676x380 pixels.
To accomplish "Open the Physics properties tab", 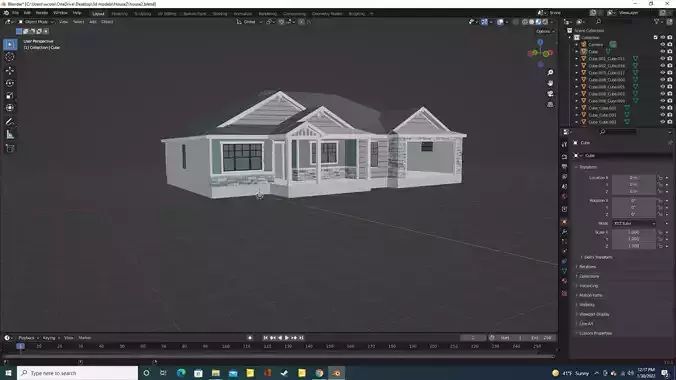I will pyautogui.click(x=564, y=251).
